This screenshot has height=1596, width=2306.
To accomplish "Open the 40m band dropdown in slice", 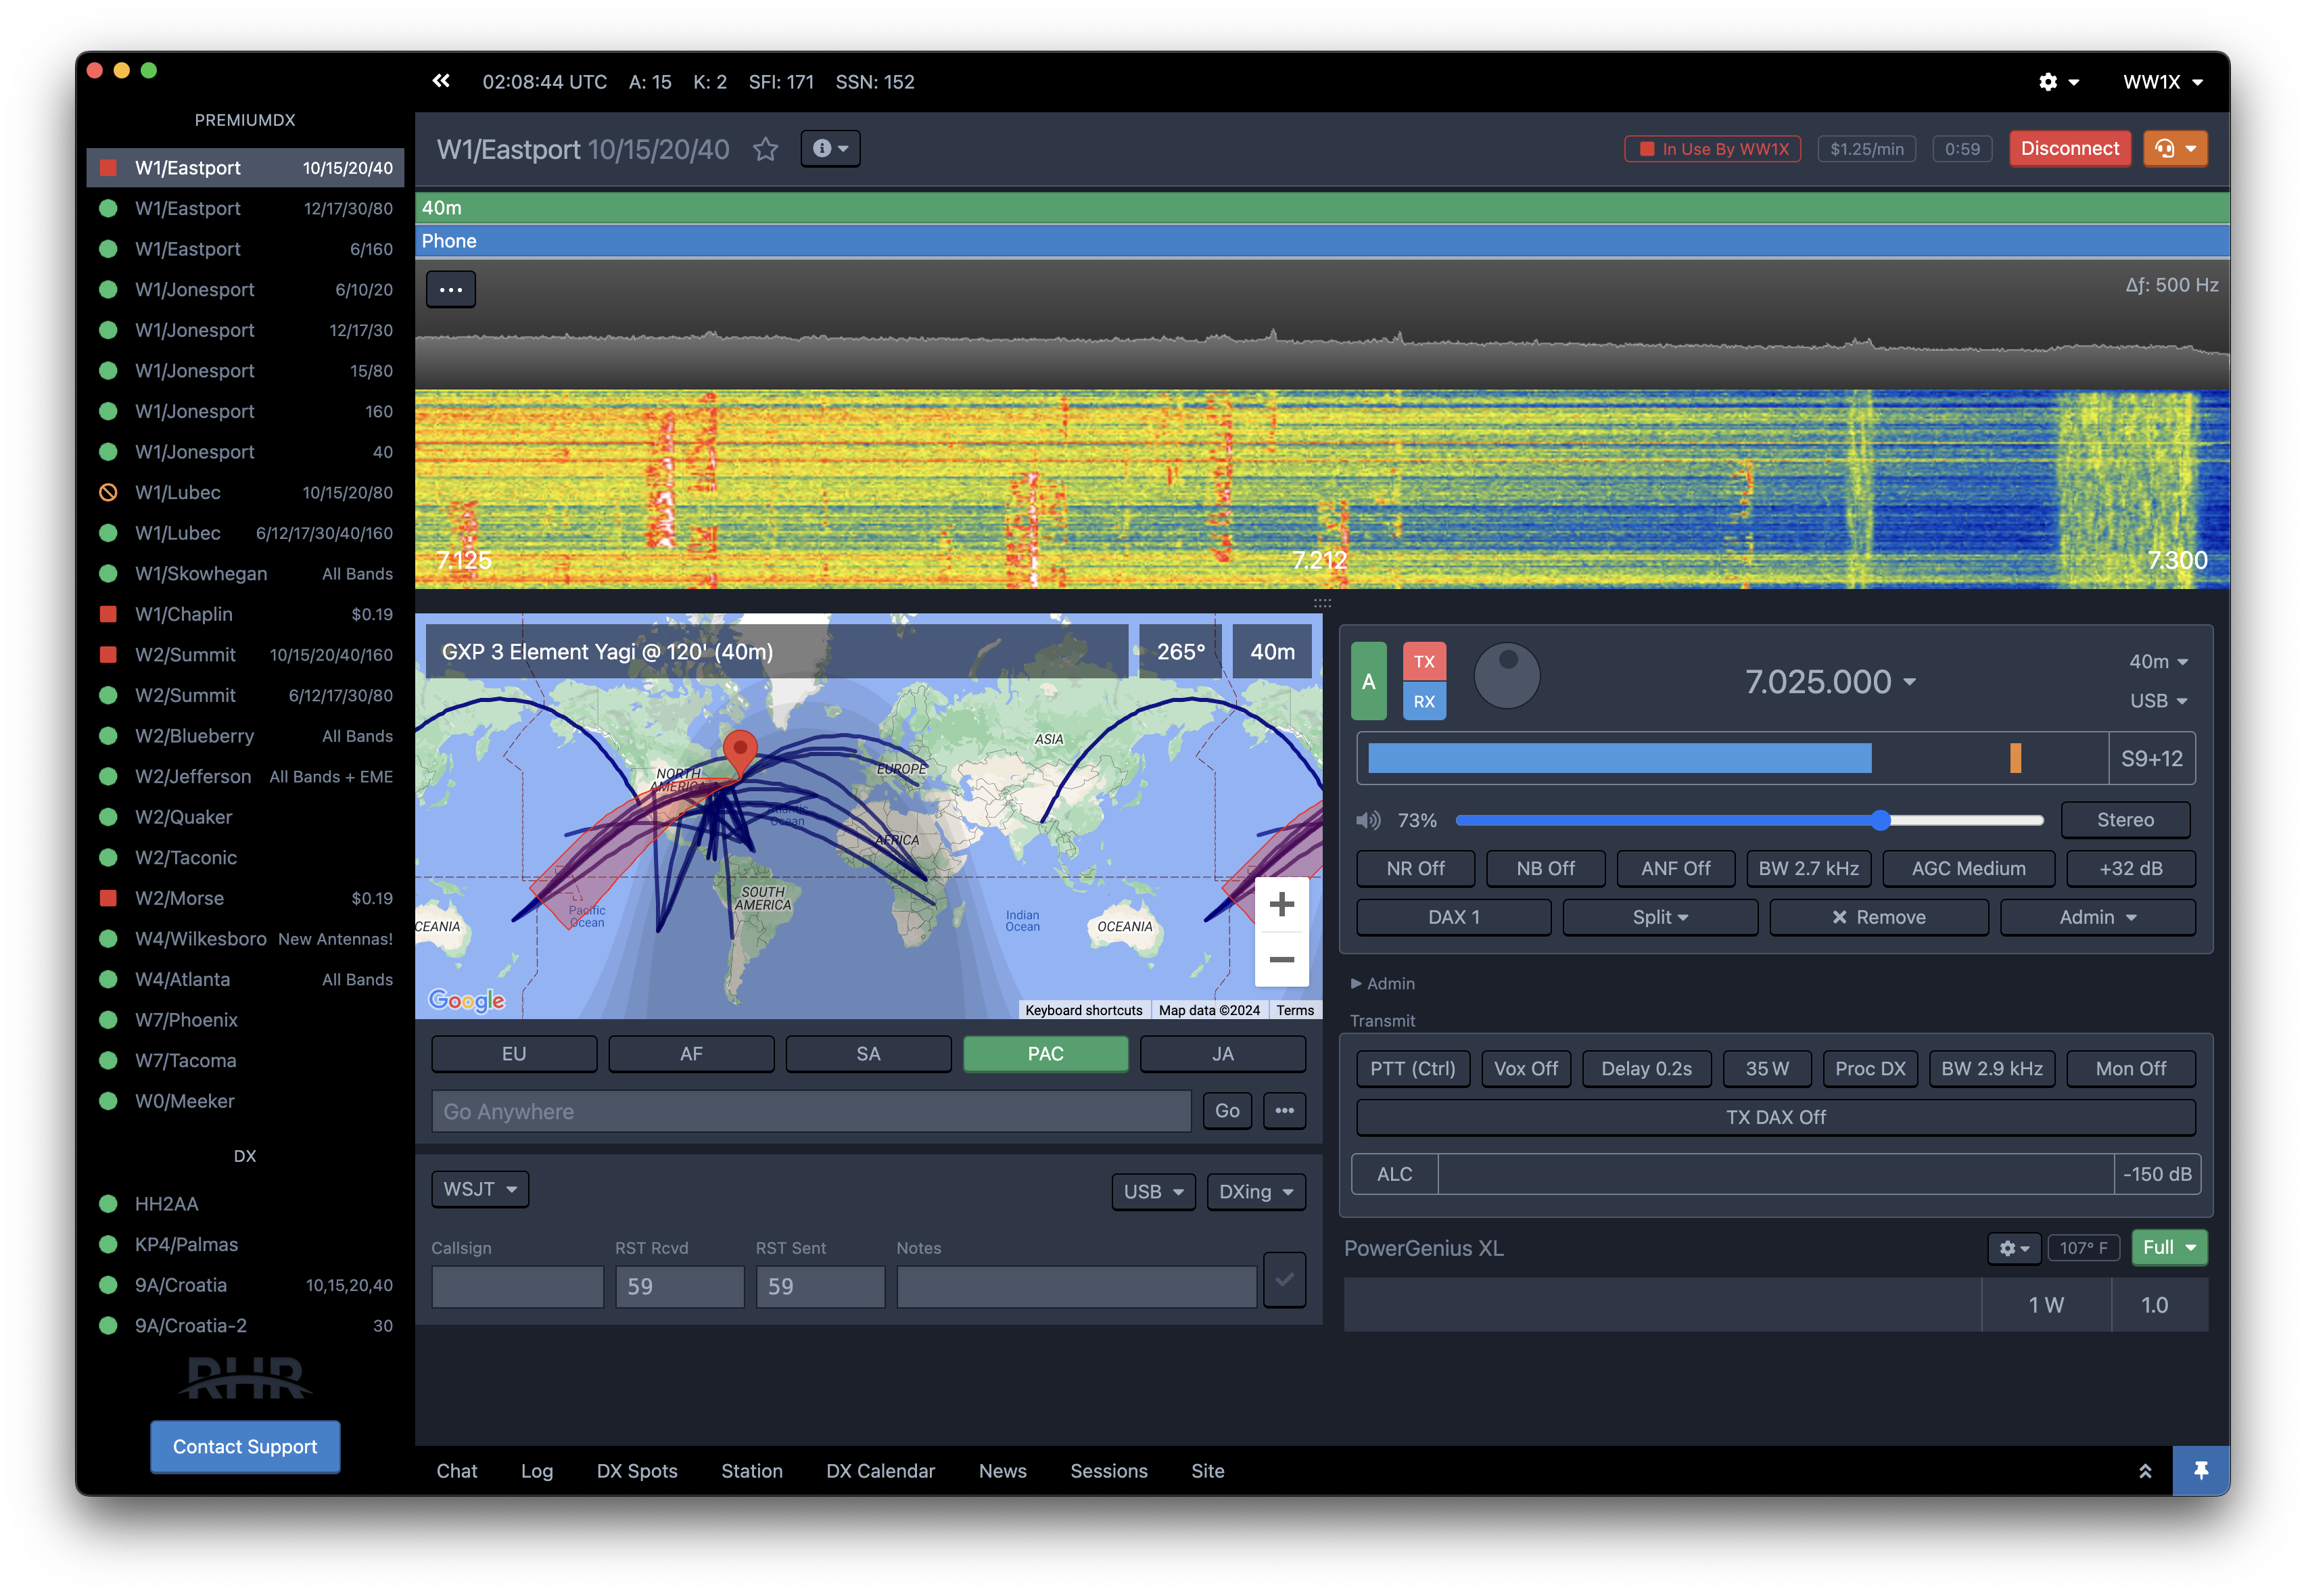I will (x=2158, y=661).
